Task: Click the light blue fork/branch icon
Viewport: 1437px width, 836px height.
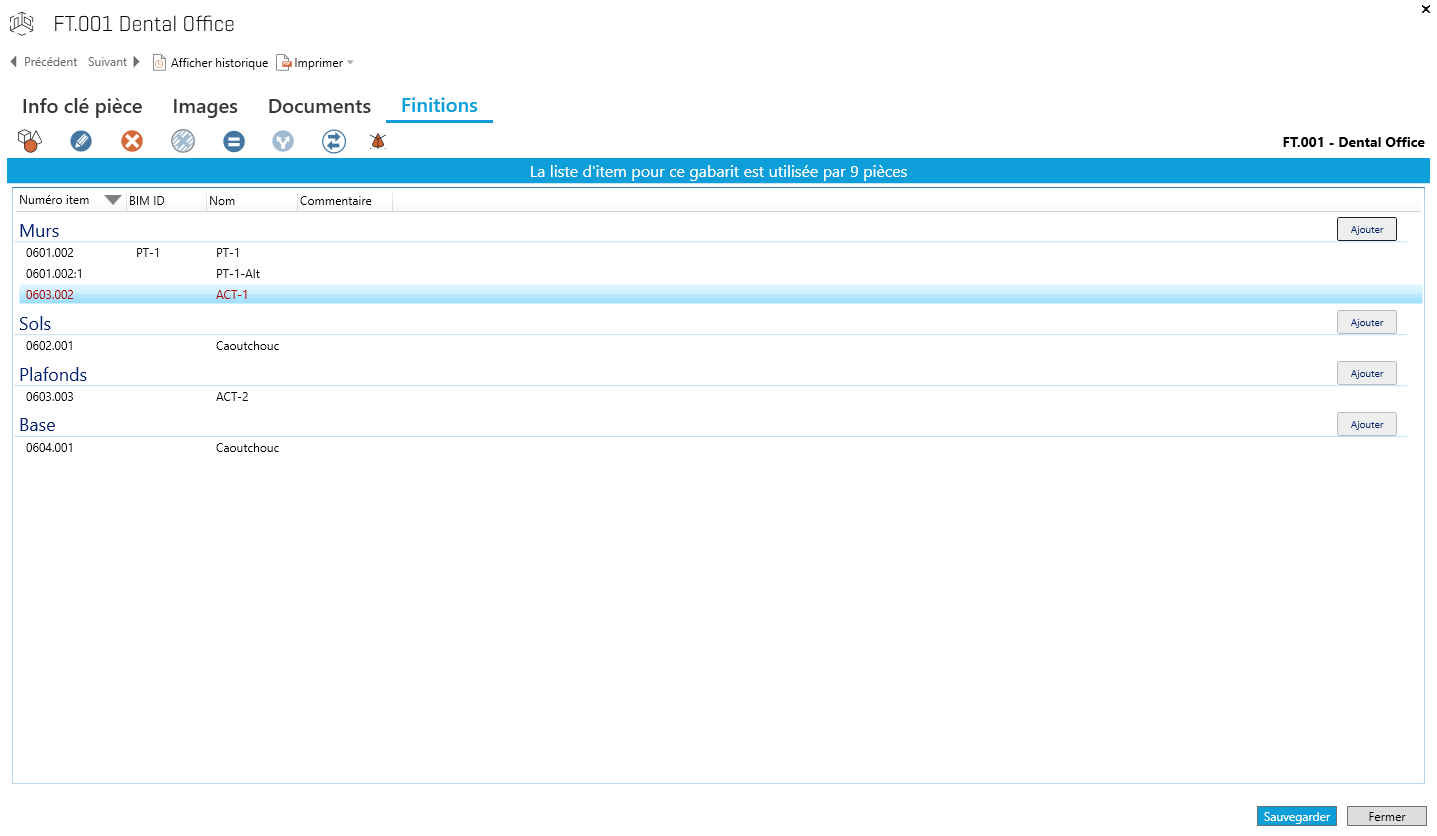Action: tap(284, 141)
